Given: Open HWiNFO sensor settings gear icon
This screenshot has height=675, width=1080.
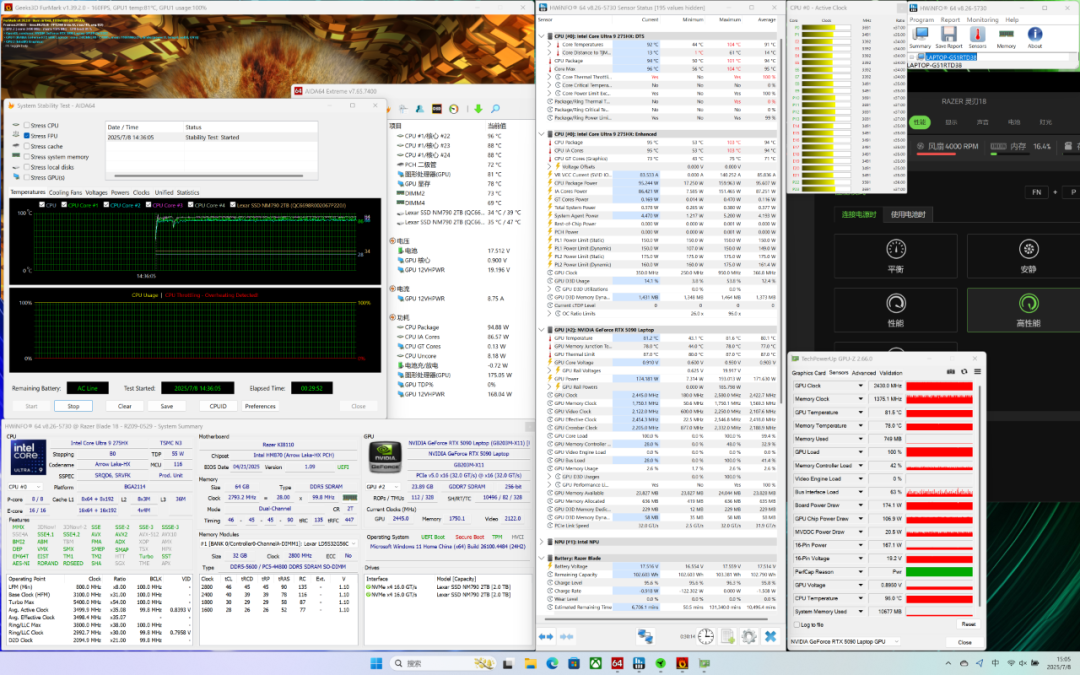Looking at the screenshot, I should point(749,636).
